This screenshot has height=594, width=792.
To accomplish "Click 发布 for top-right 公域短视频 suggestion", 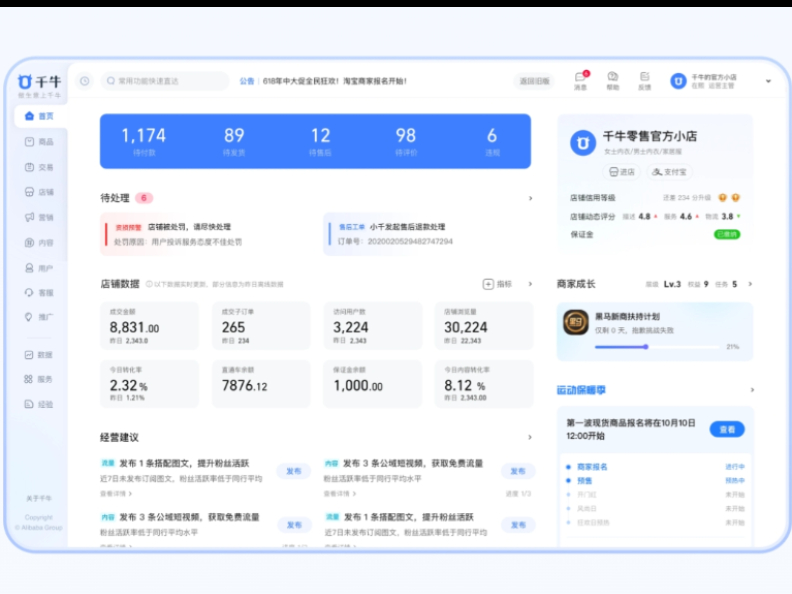I will click(x=518, y=471).
